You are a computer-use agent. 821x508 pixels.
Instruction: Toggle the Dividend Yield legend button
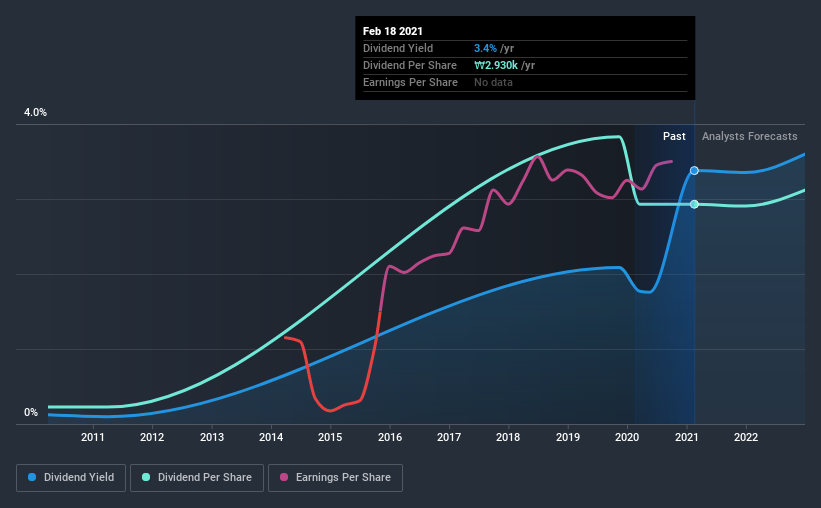point(71,478)
